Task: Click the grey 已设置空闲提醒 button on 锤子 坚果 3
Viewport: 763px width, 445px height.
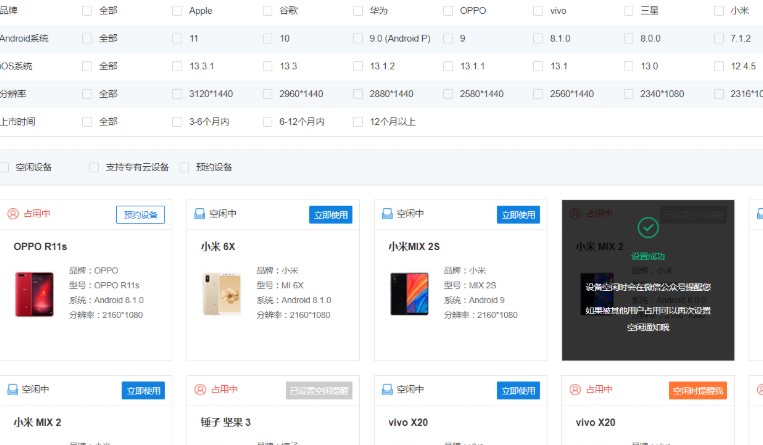Action: click(x=319, y=390)
